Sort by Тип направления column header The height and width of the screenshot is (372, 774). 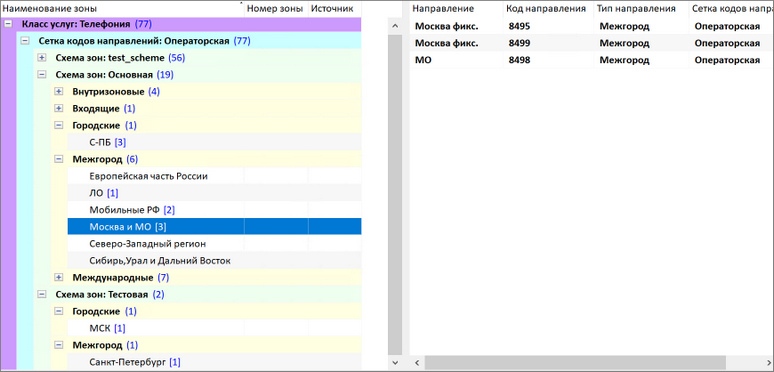coord(641,8)
